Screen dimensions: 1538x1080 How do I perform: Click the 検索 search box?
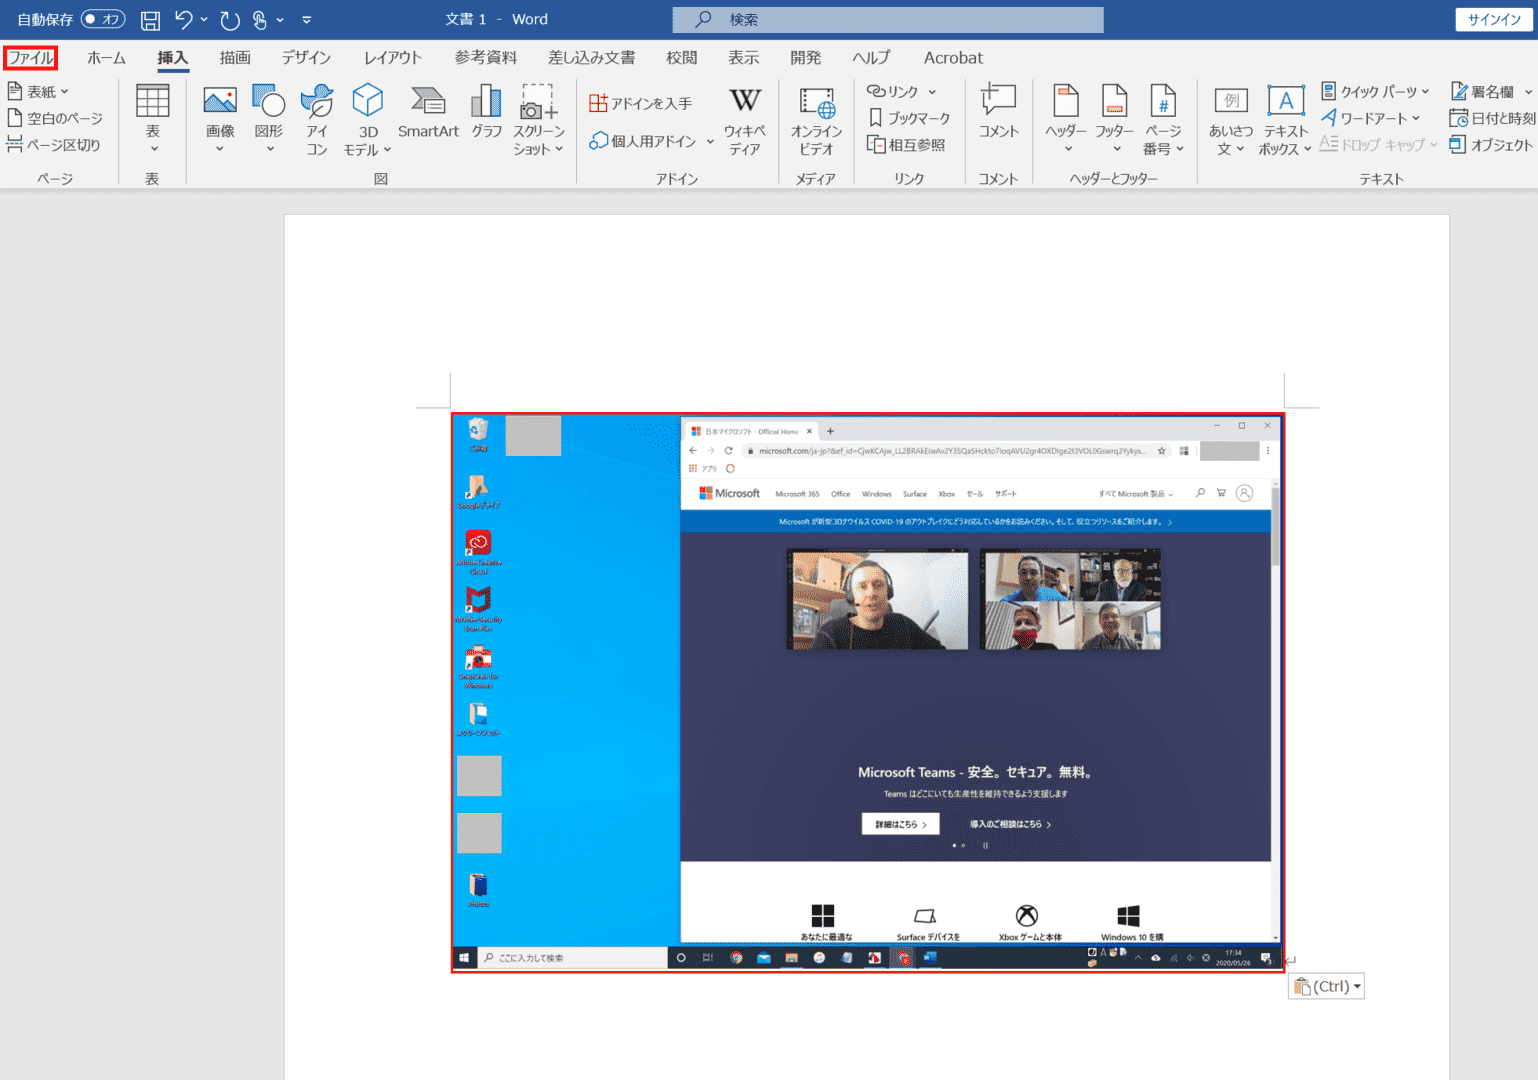point(888,19)
